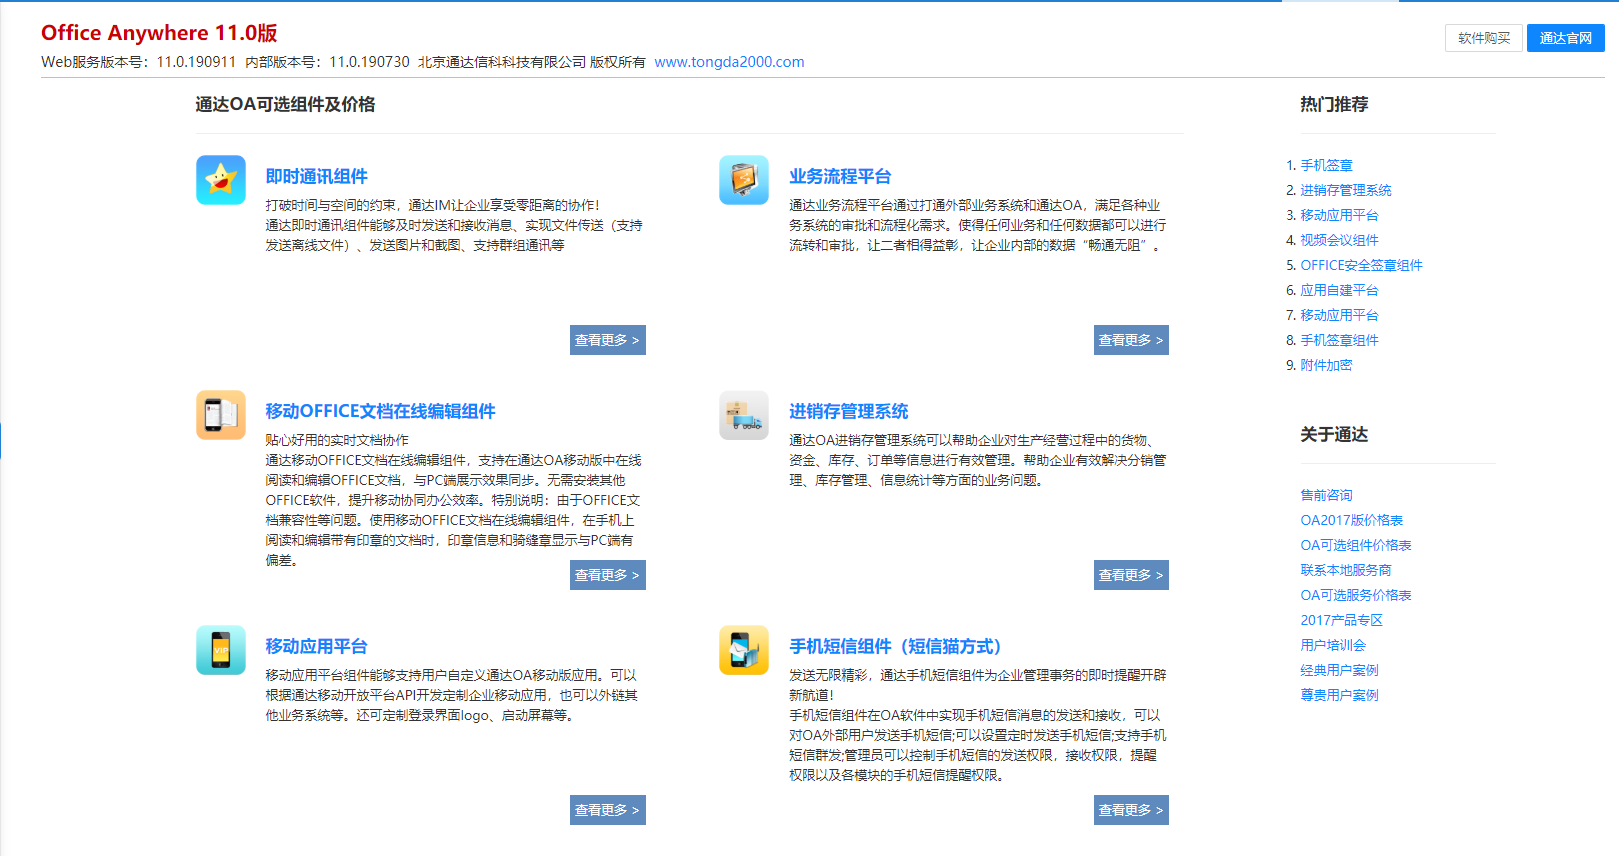
Task: Click the 用户培训会 link
Action: coord(1332,645)
